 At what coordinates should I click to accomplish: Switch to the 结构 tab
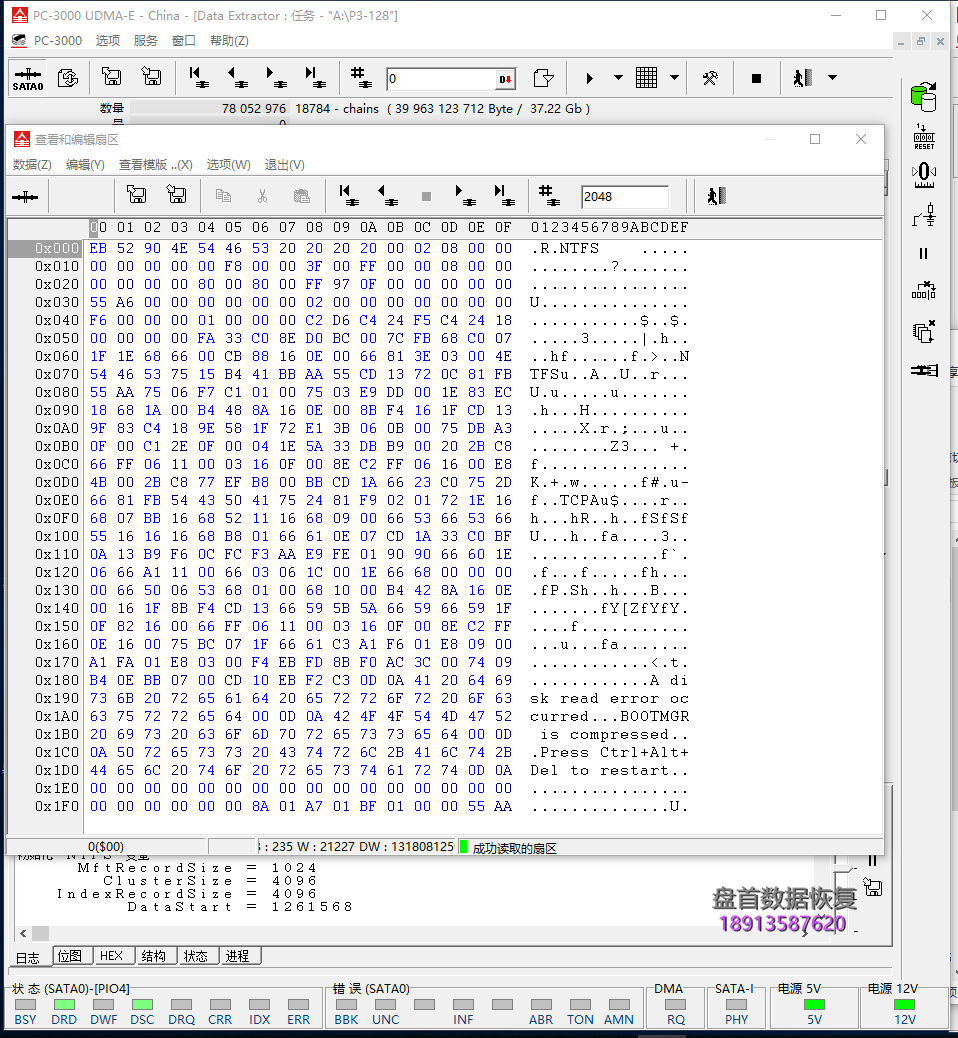click(x=154, y=956)
